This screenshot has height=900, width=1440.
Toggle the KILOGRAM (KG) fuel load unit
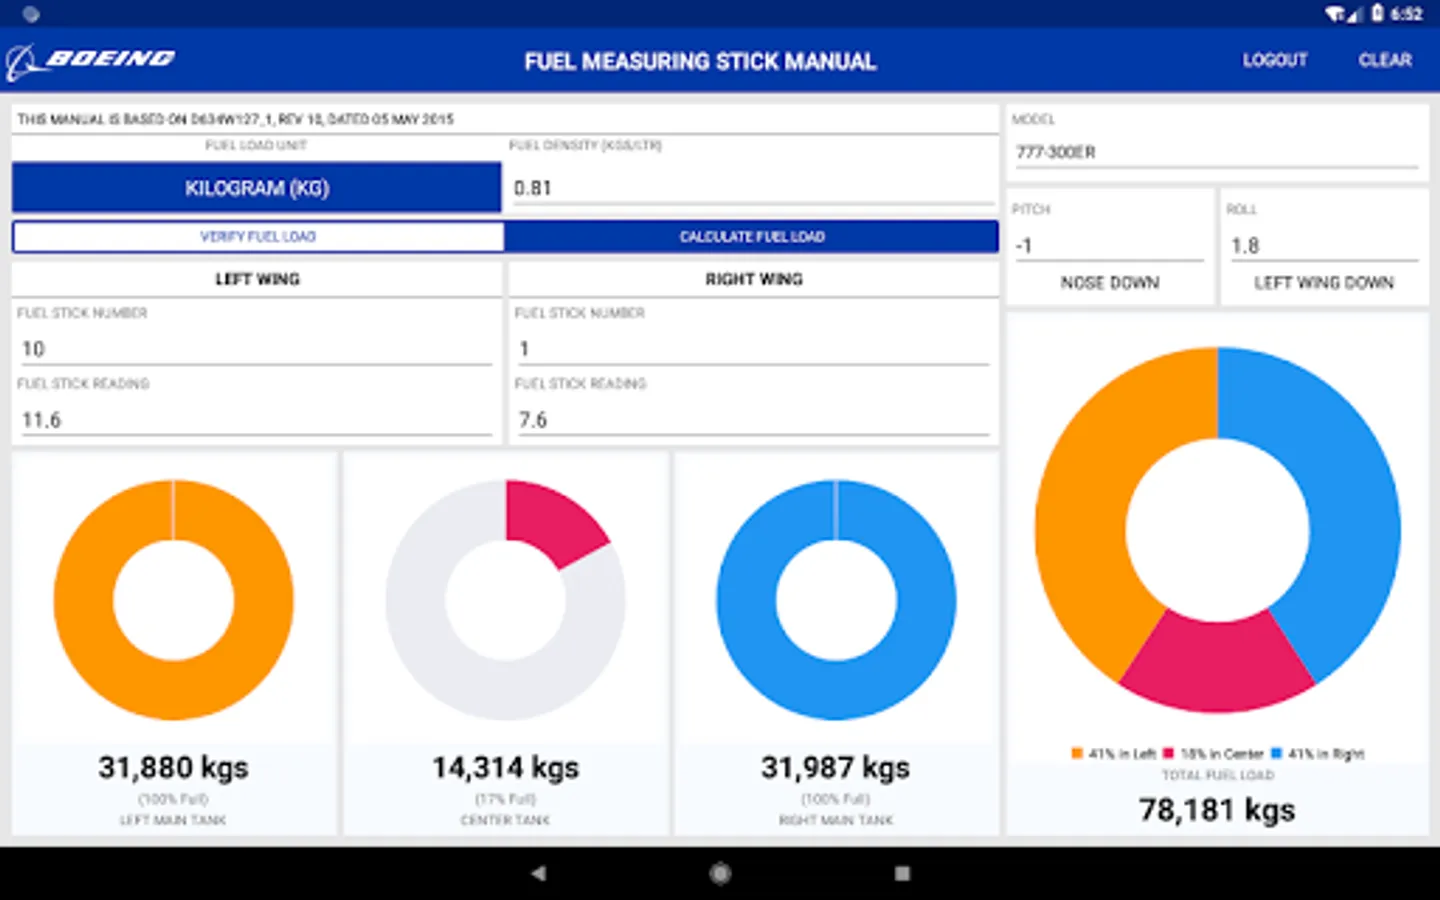pyautogui.click(x=257, y=188)
